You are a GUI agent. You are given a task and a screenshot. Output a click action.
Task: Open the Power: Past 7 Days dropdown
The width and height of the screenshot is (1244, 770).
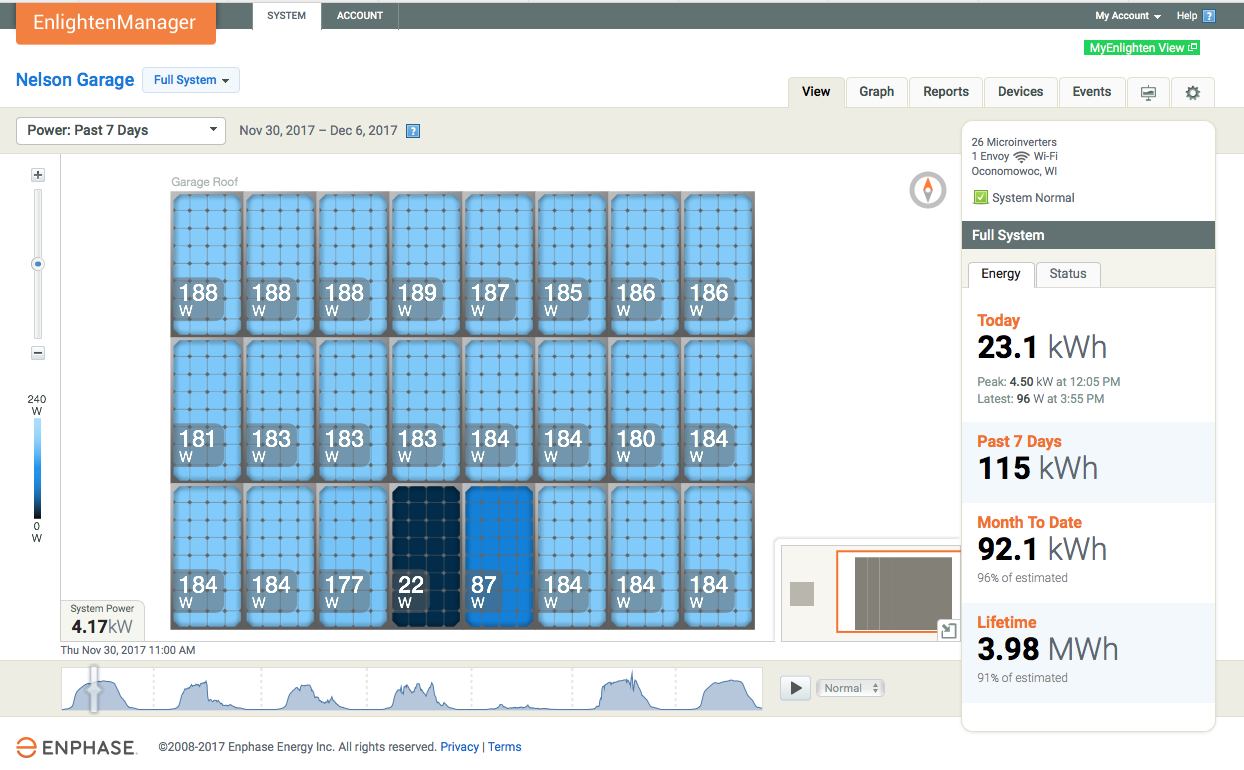click(x=121, y=131)
